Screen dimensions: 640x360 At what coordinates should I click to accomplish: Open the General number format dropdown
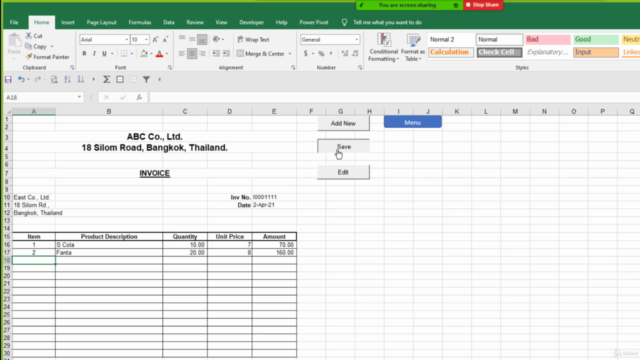pos(357,40)
